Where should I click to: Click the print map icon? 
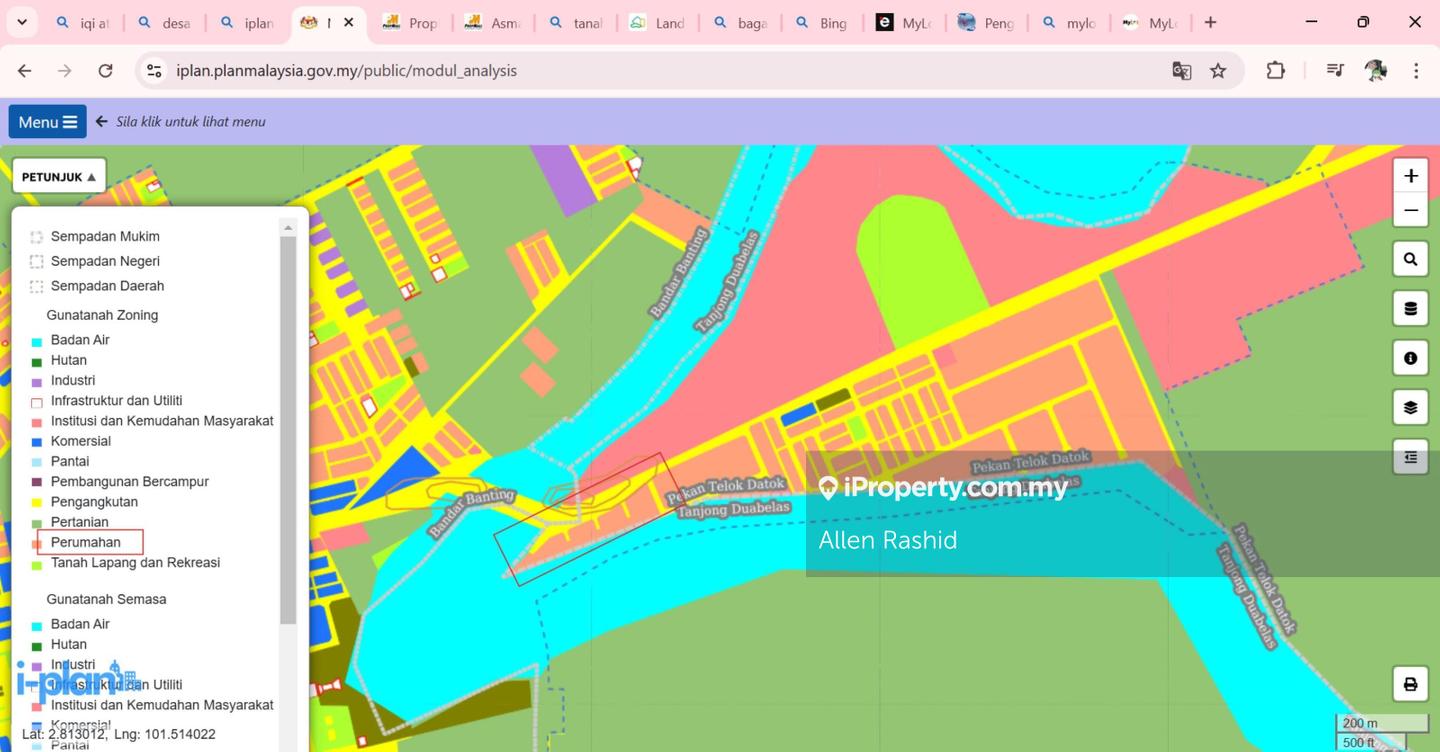(1410, 685)
